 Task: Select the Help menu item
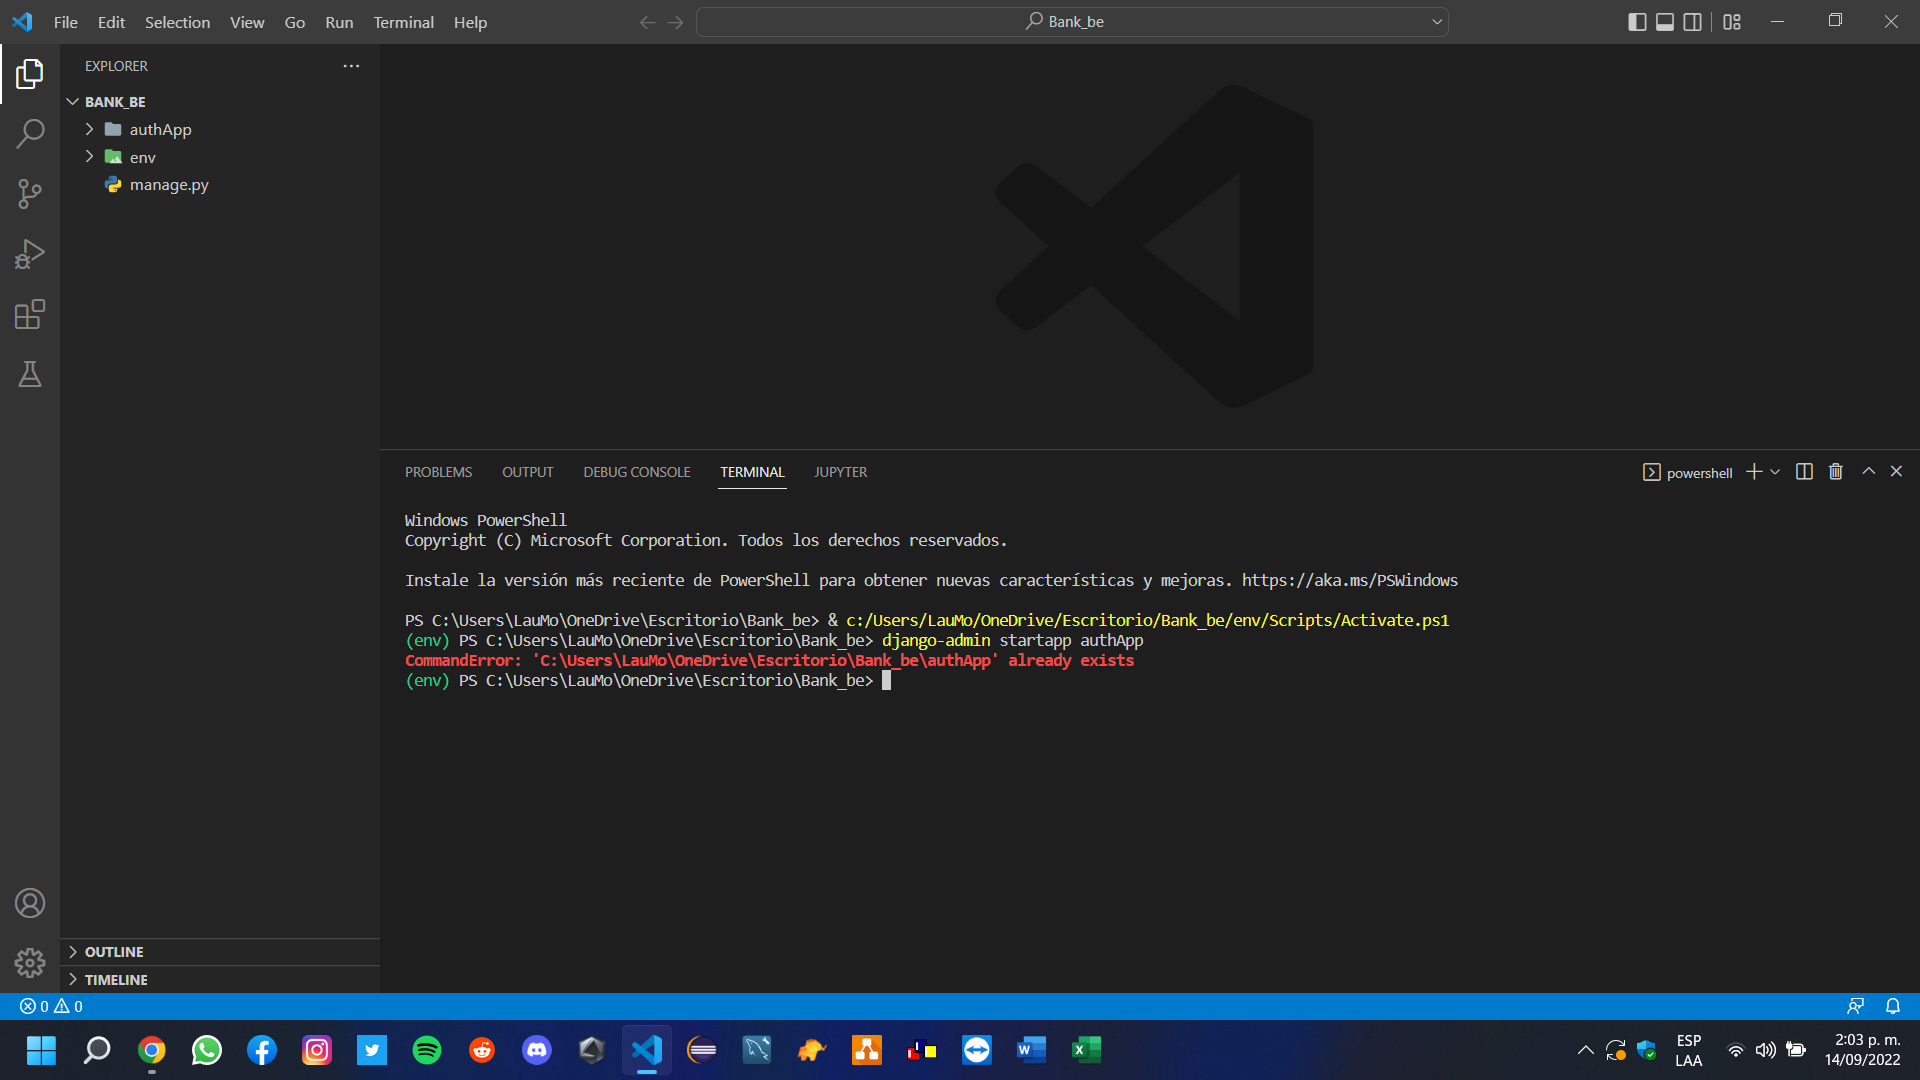coord(469,22)
